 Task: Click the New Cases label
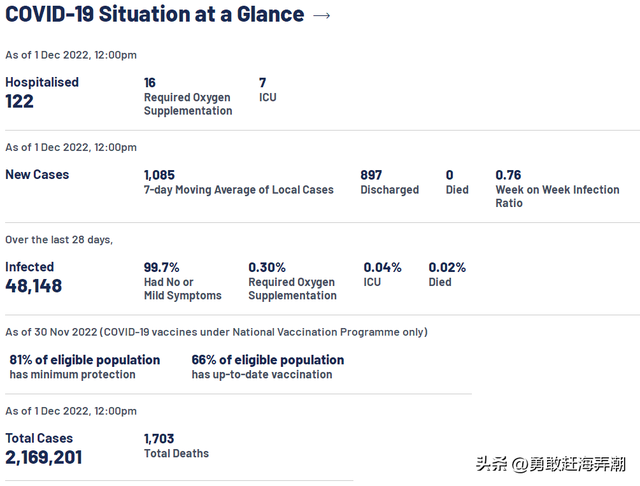(x=37, y=174)
